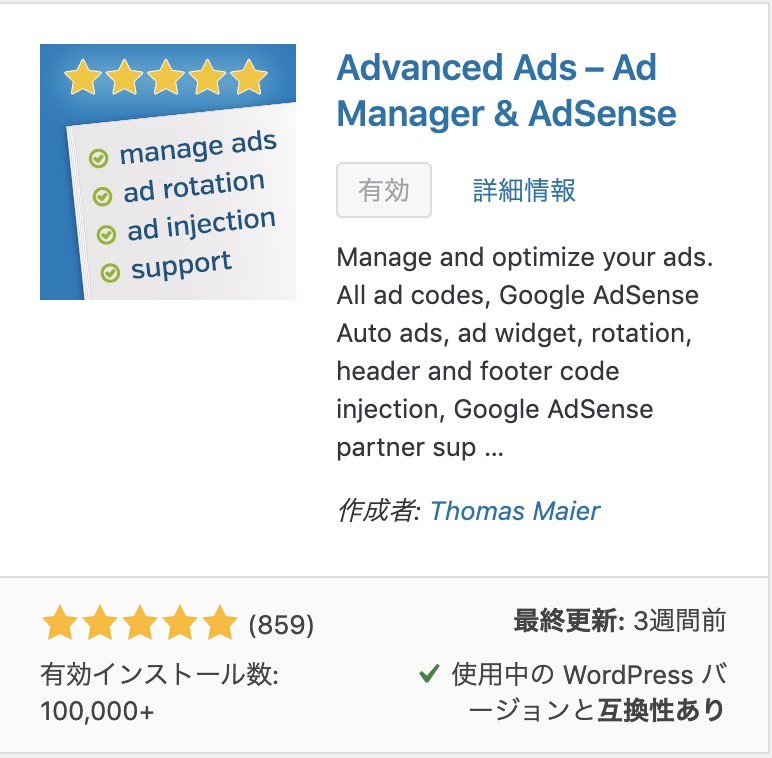Click the second rating star in footer
The width and height of the screenshot is (772, 758).
coord(99,623)
